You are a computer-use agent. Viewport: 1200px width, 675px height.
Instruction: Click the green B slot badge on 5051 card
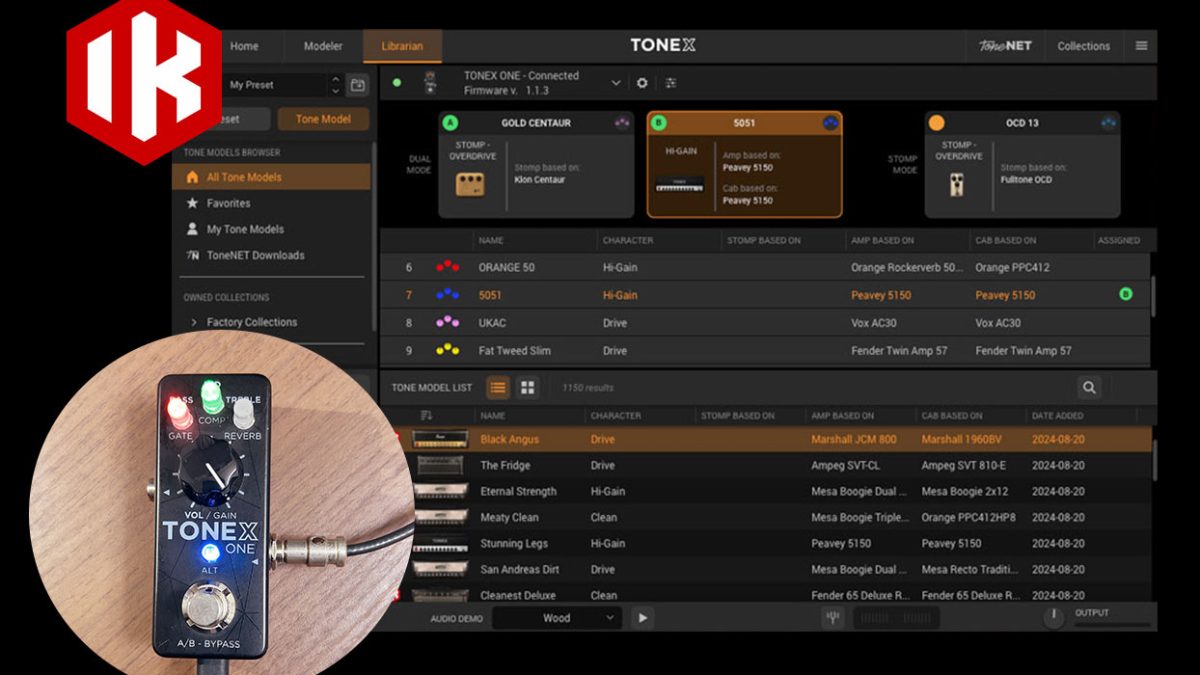pyautogui.click(x=658, y=123)
